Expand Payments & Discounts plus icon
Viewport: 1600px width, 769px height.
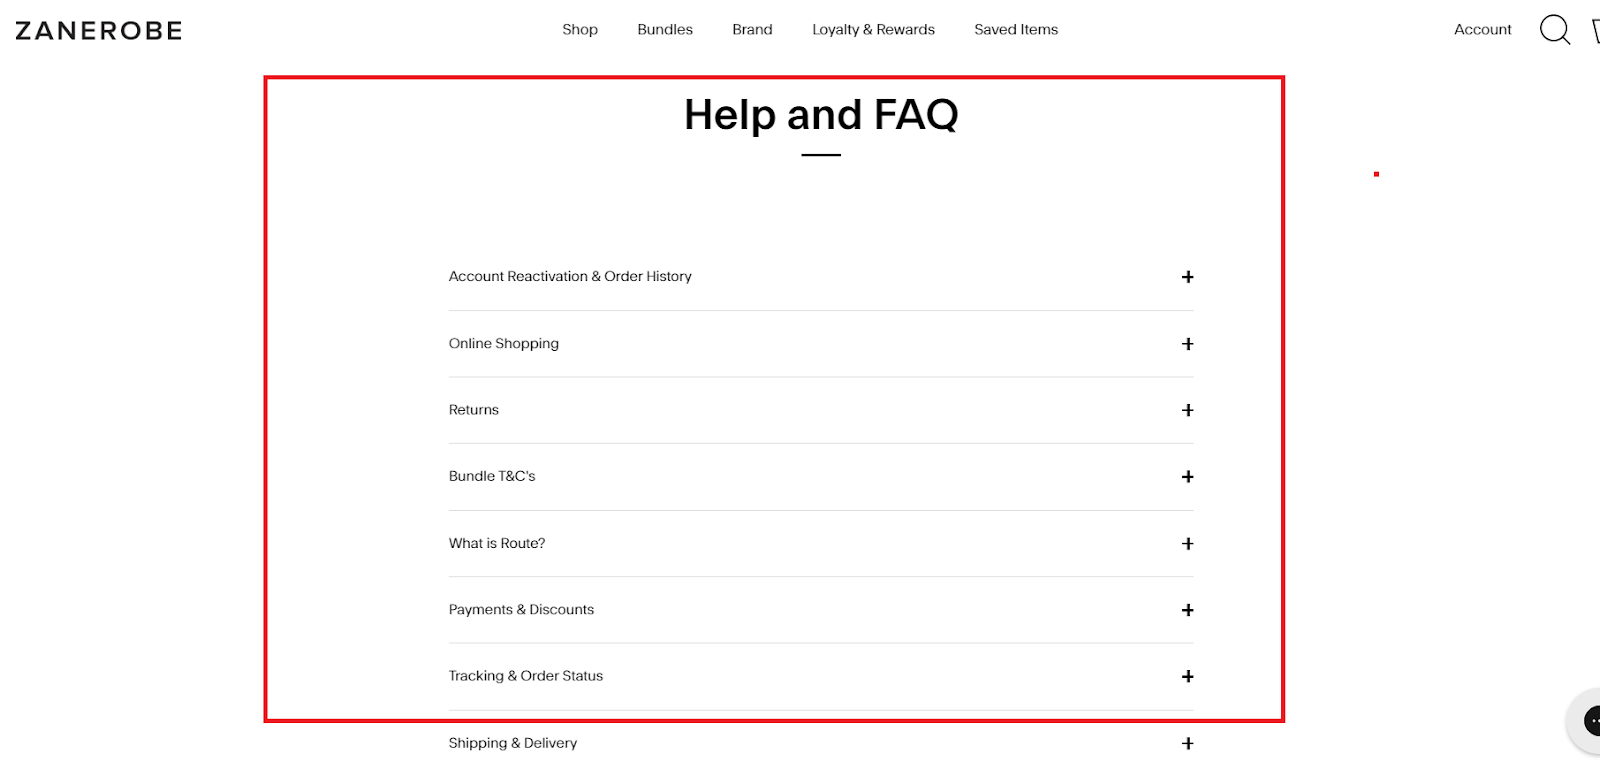[1187, 610]
